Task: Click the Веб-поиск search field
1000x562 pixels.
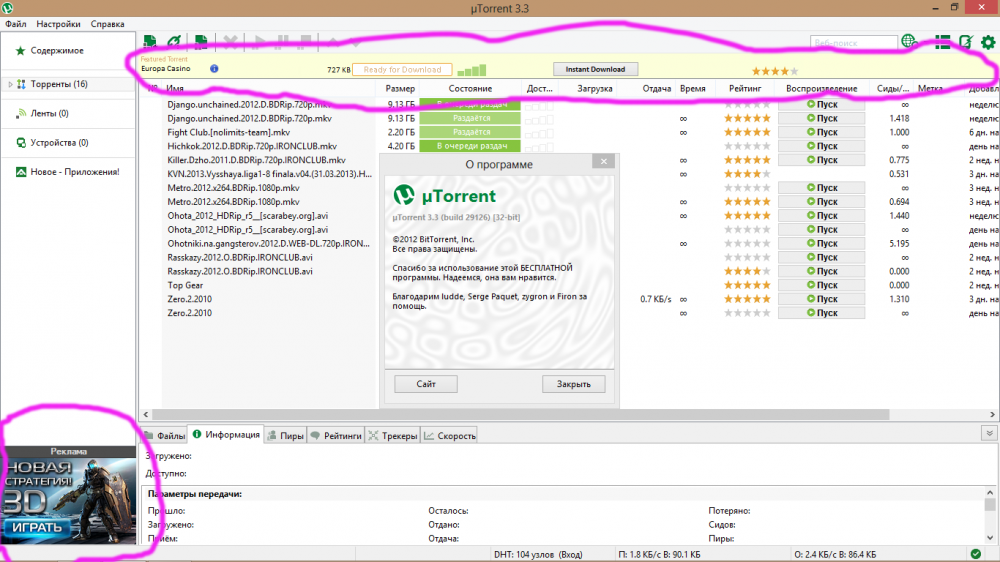Action: click(853, 43)
